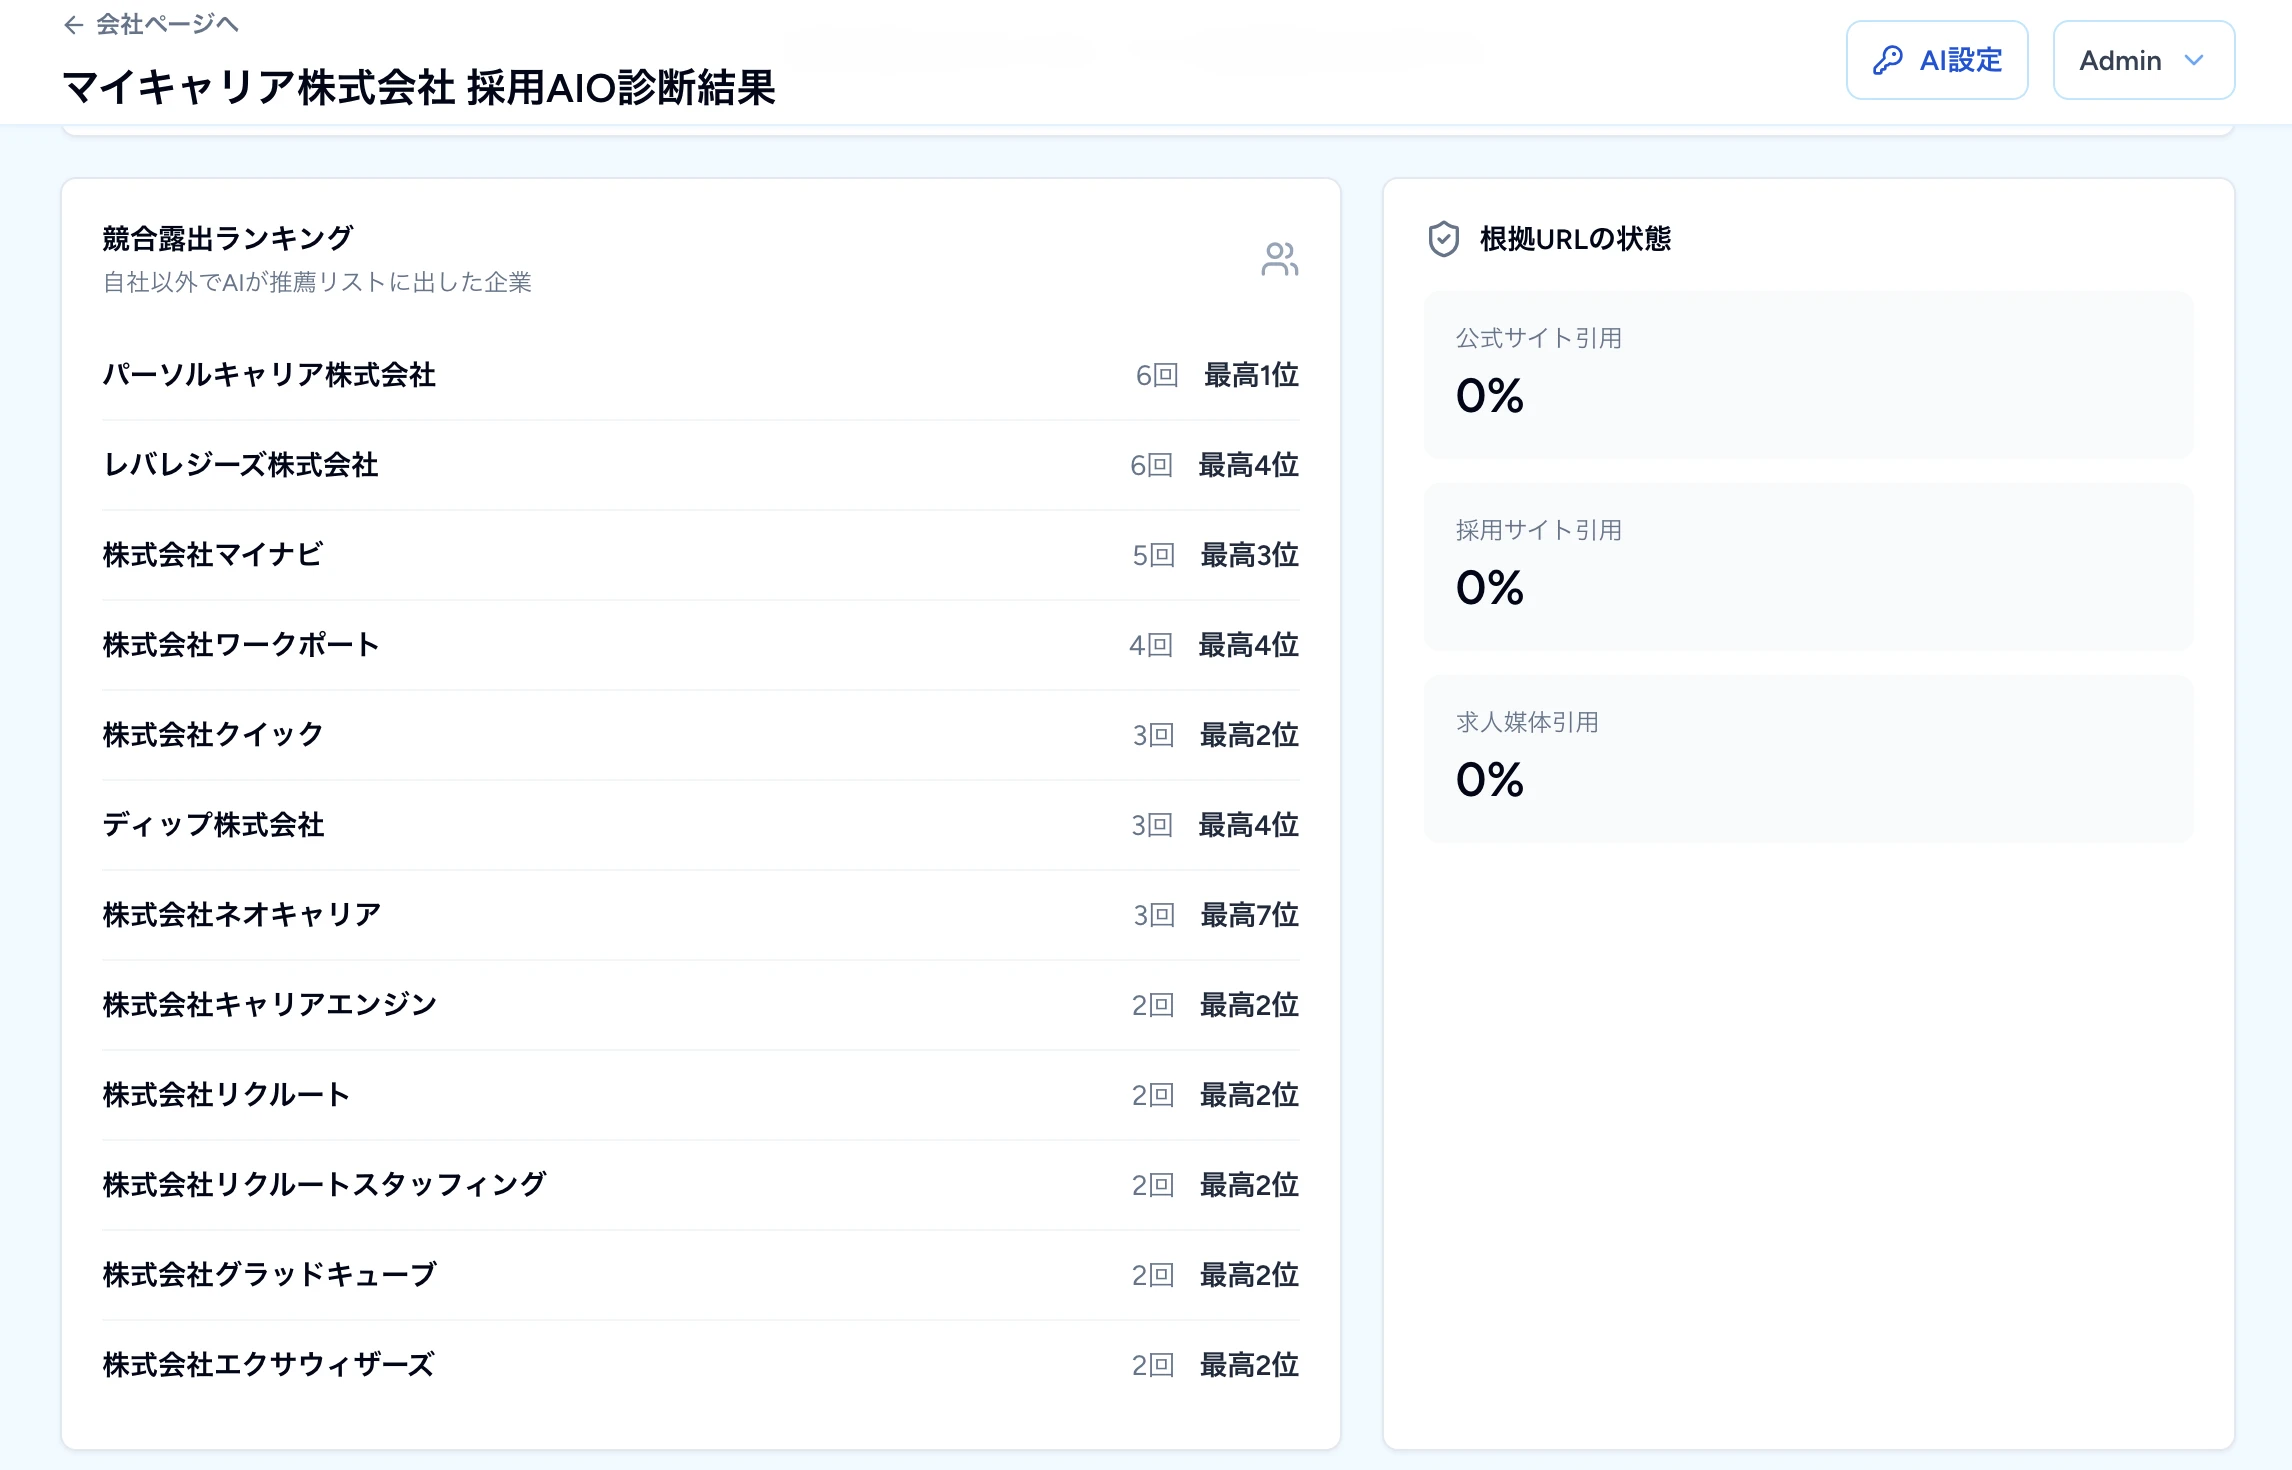The height and width of the screenshot is (1470, 2292).
Task: Select row 株式会社リクルート
Action: pos(700,1095)
